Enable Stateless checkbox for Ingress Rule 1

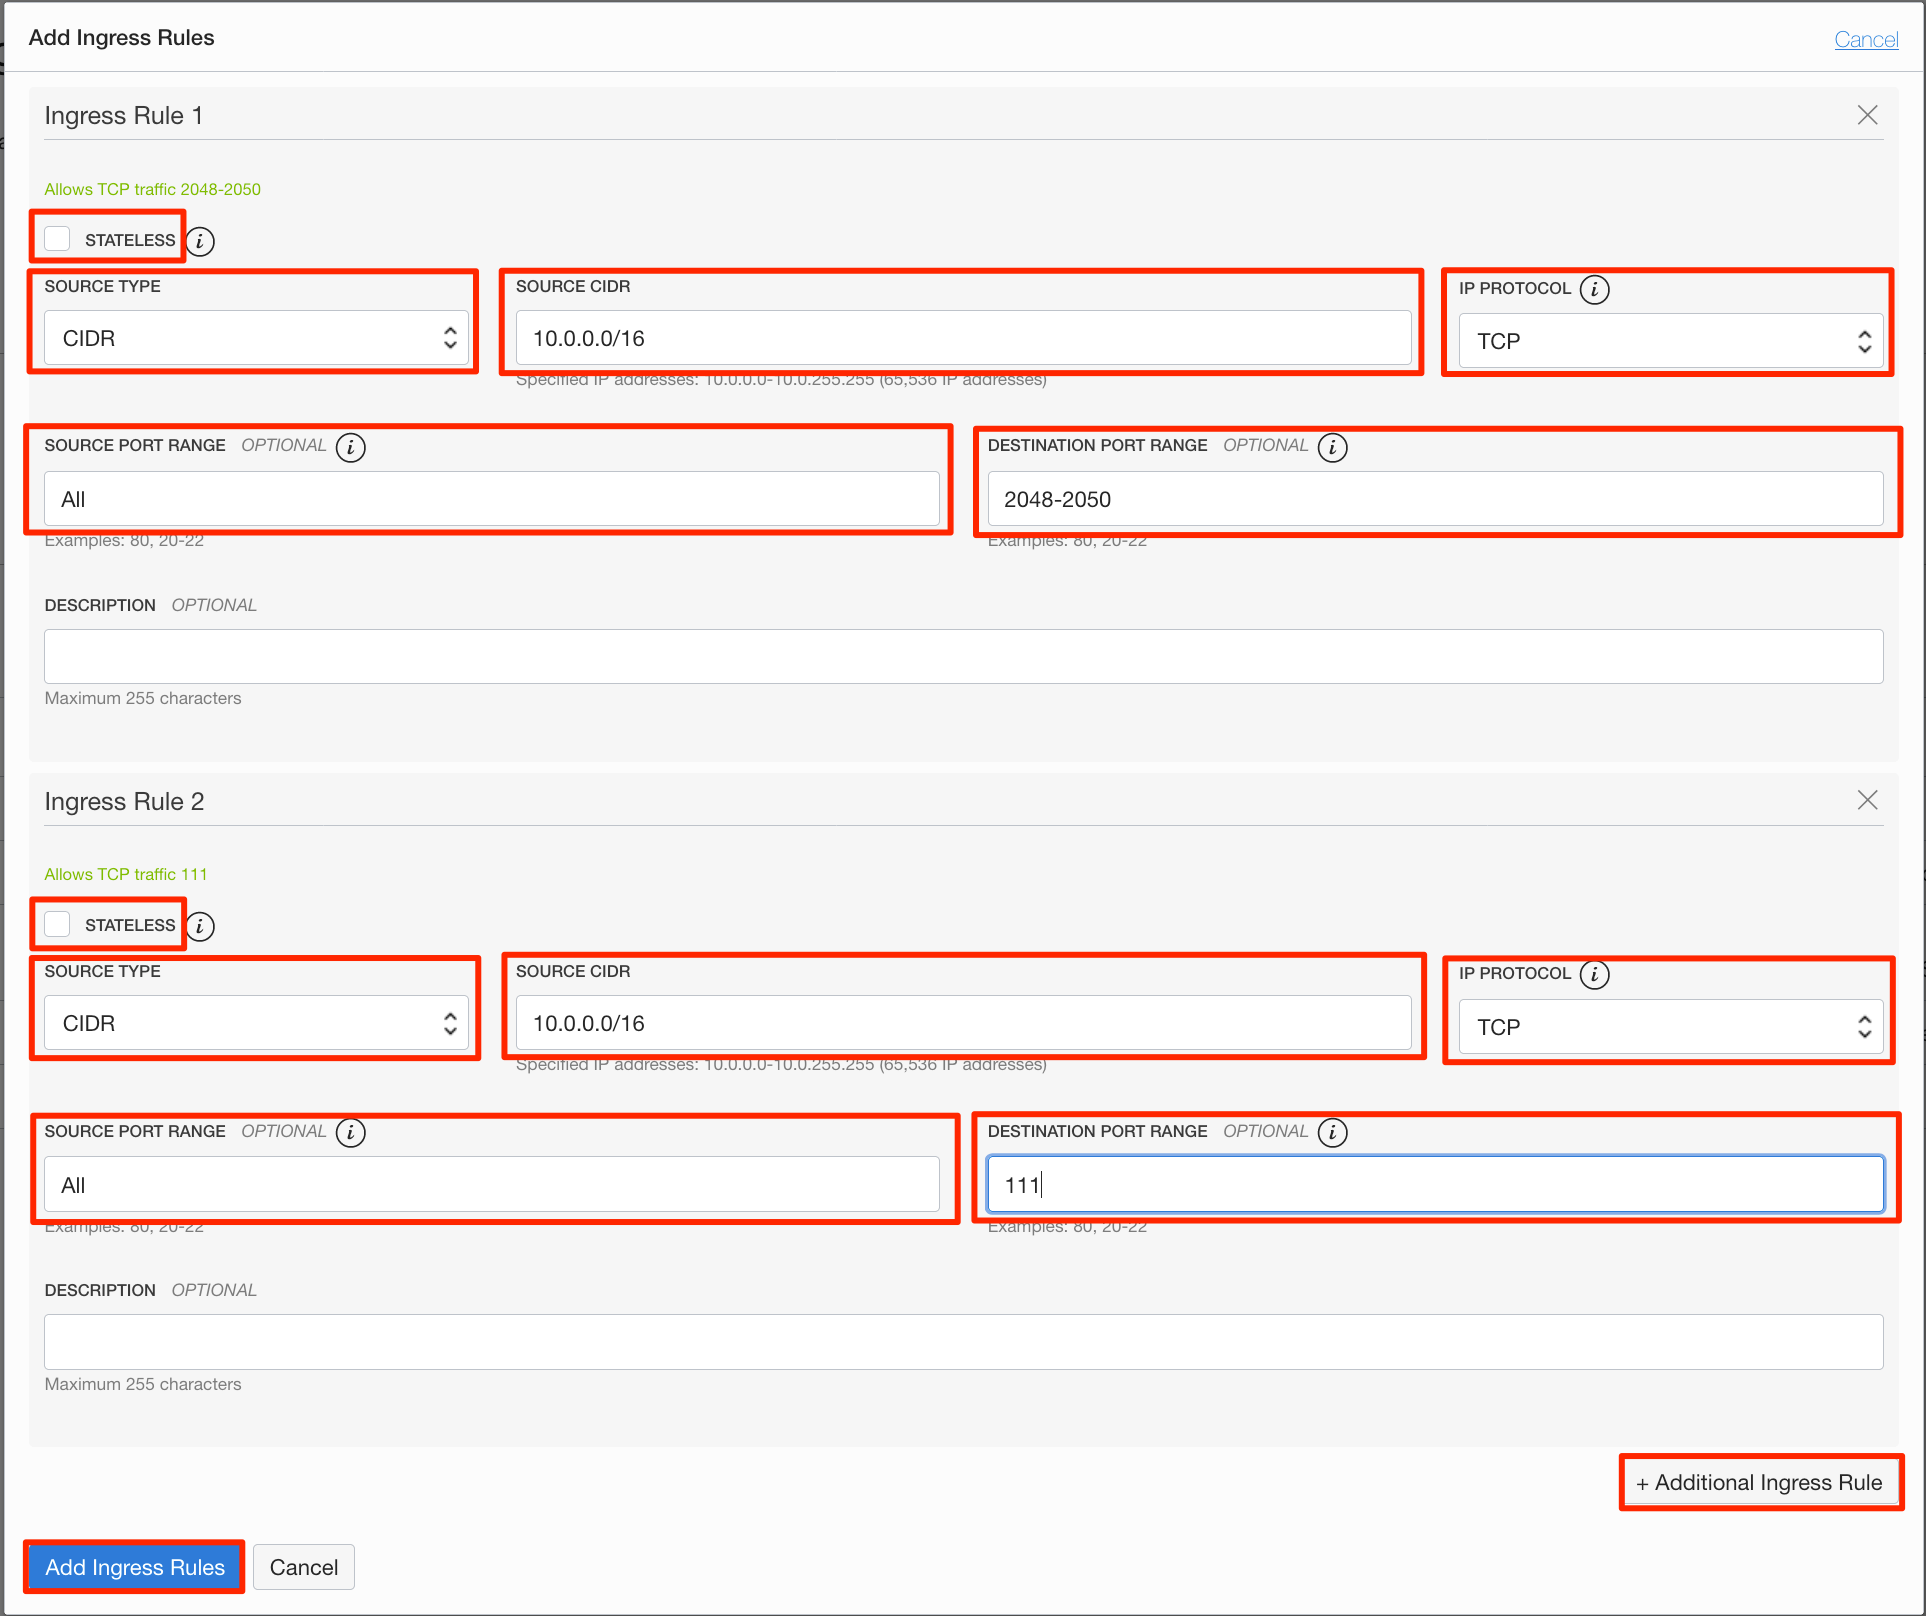[58, 239]
